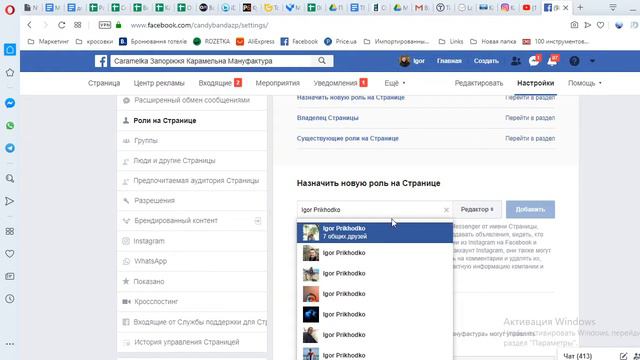Open the Messenger messages icon in header
The image size is (640, 360).
click(533, 61)
